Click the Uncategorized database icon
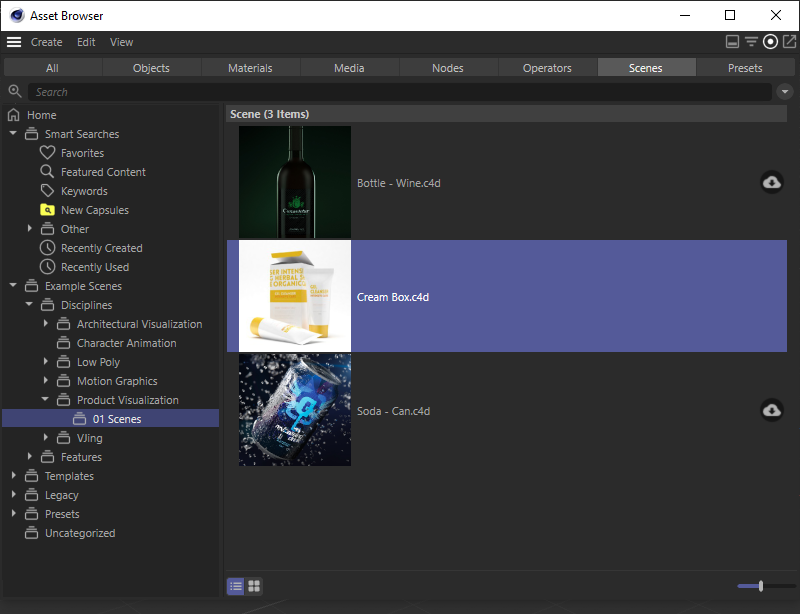The width and height of the screenshot is (800, 614). (32, 533)
